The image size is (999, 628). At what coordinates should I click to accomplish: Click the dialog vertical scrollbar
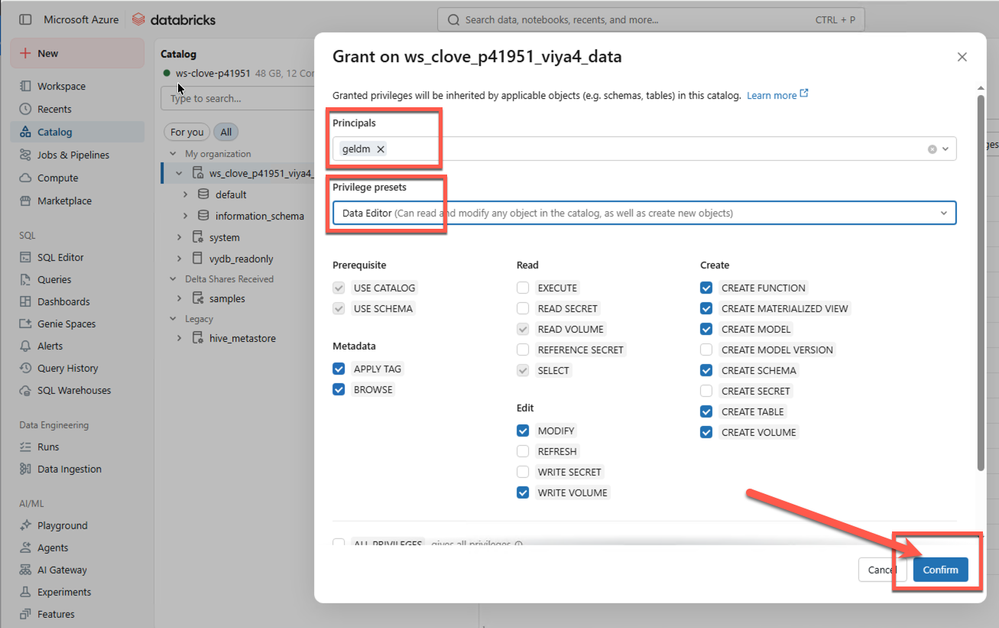click(981, 282)
